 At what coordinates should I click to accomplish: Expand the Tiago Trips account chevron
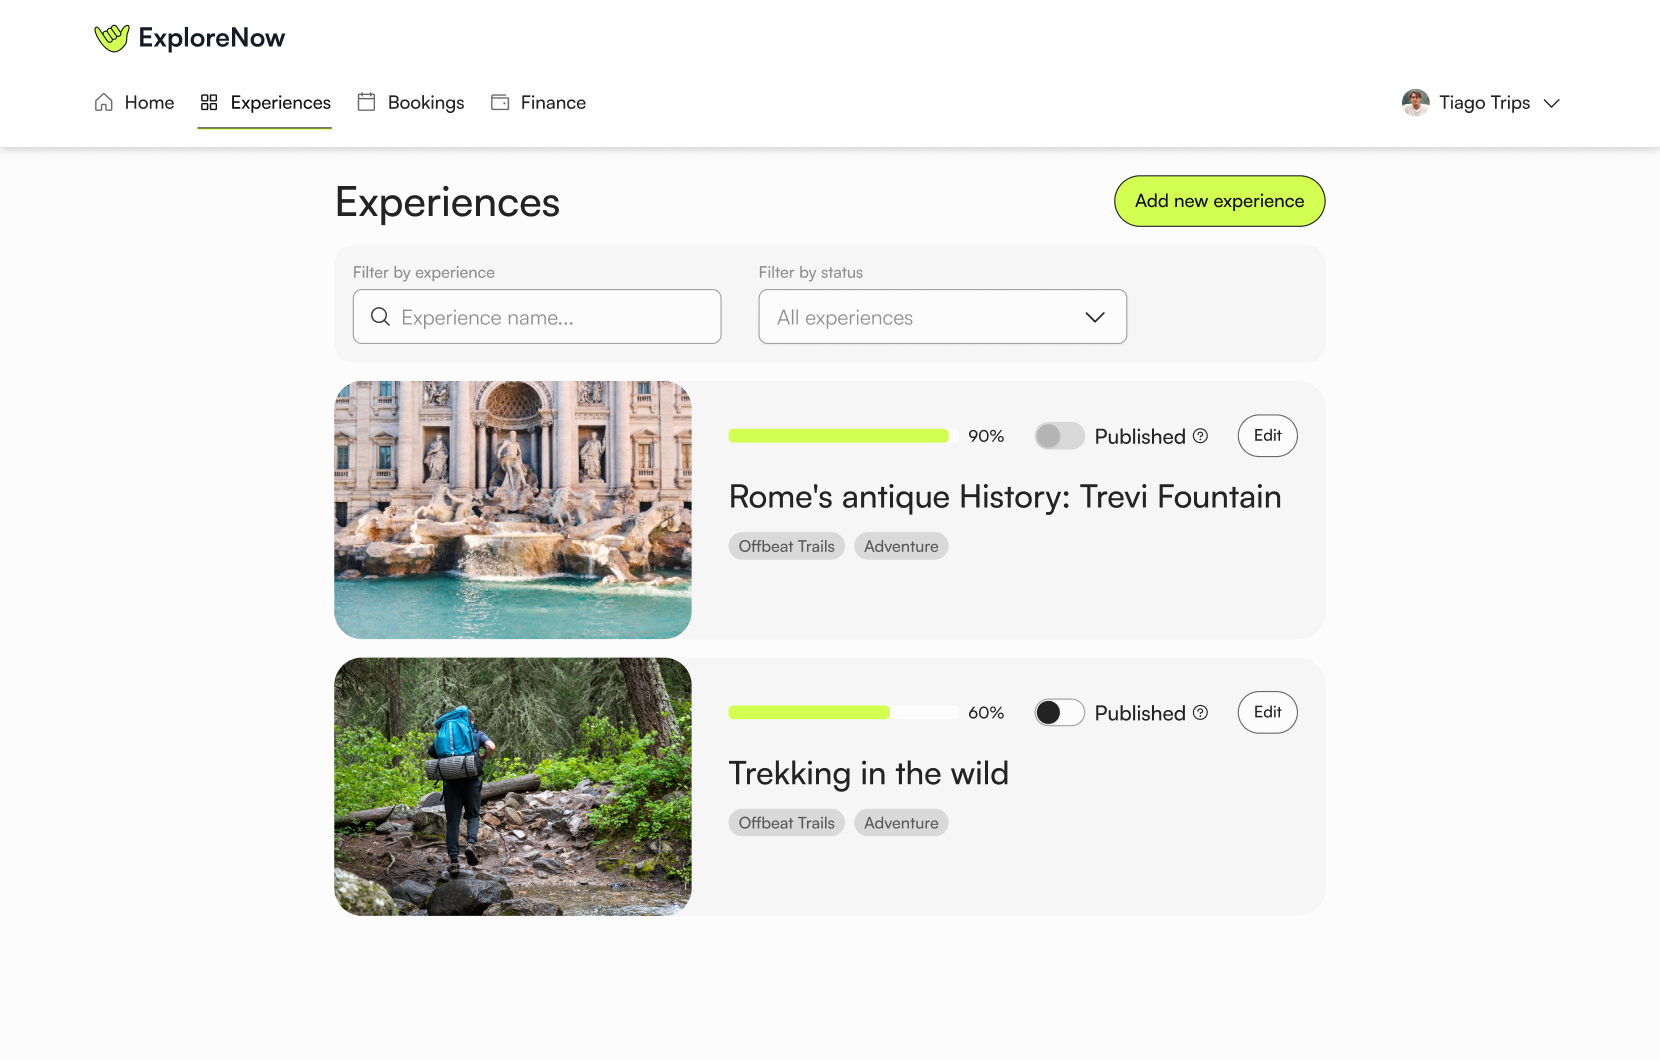coord(1552,103)
